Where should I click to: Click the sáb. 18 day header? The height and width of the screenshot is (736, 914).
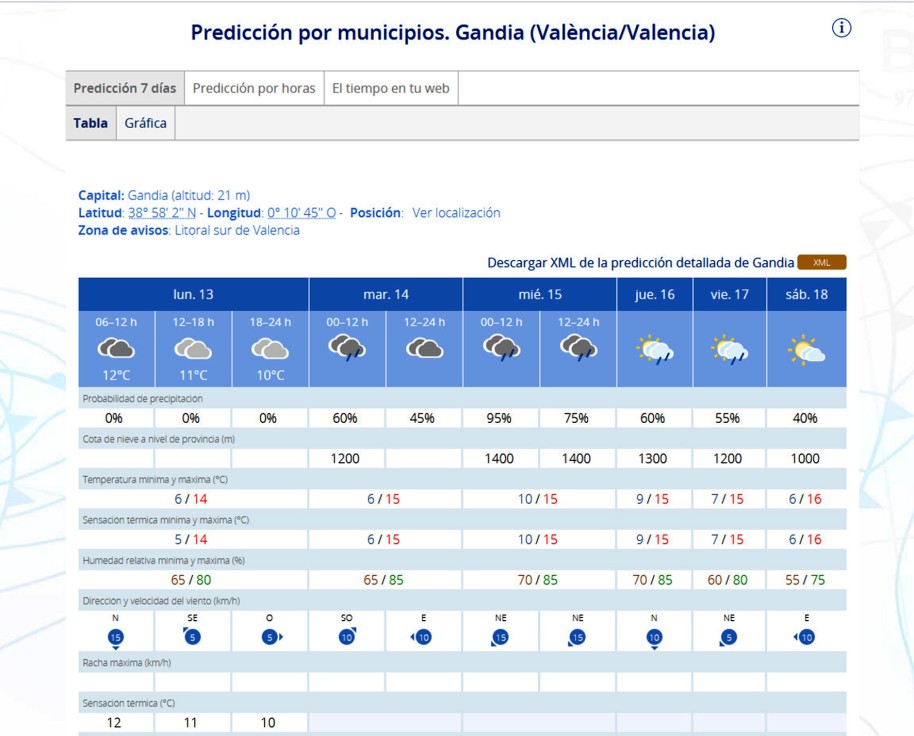pos(807,294)
